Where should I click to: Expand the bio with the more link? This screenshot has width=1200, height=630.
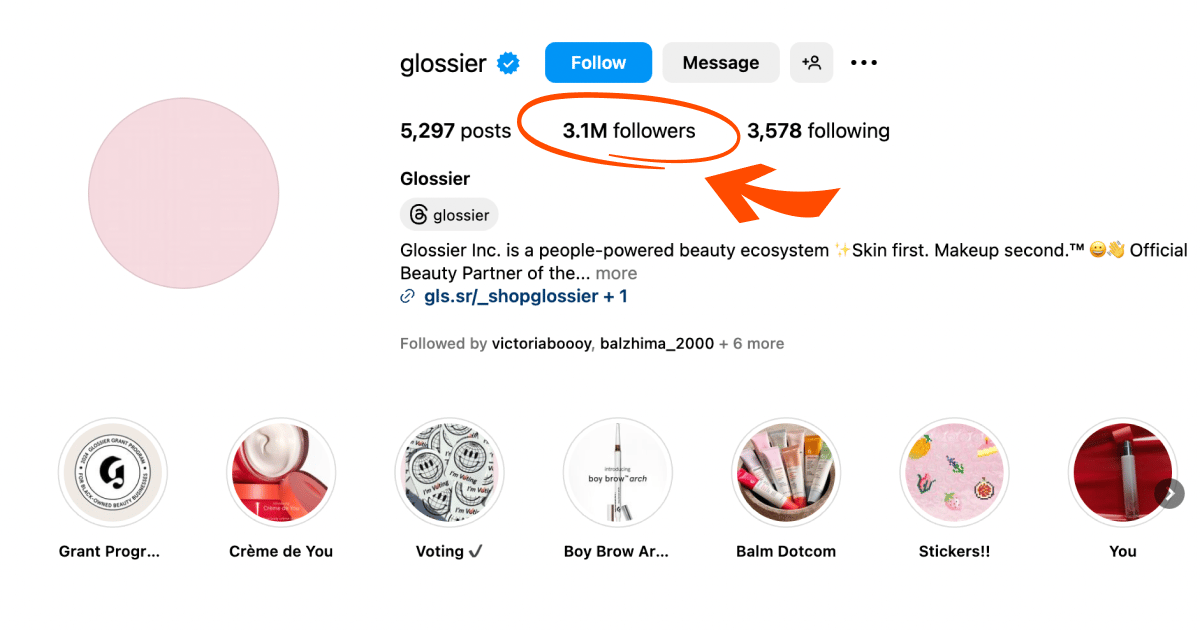[x=617, y=273]
